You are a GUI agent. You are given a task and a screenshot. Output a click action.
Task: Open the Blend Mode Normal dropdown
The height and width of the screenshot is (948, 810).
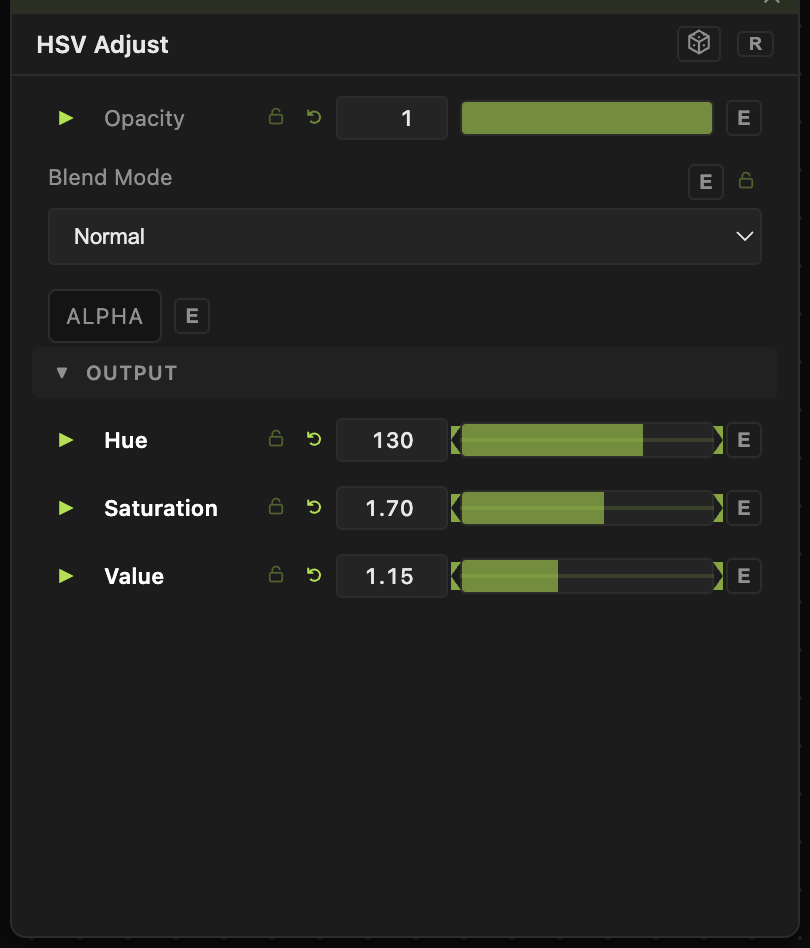click(x=405, y=236)
